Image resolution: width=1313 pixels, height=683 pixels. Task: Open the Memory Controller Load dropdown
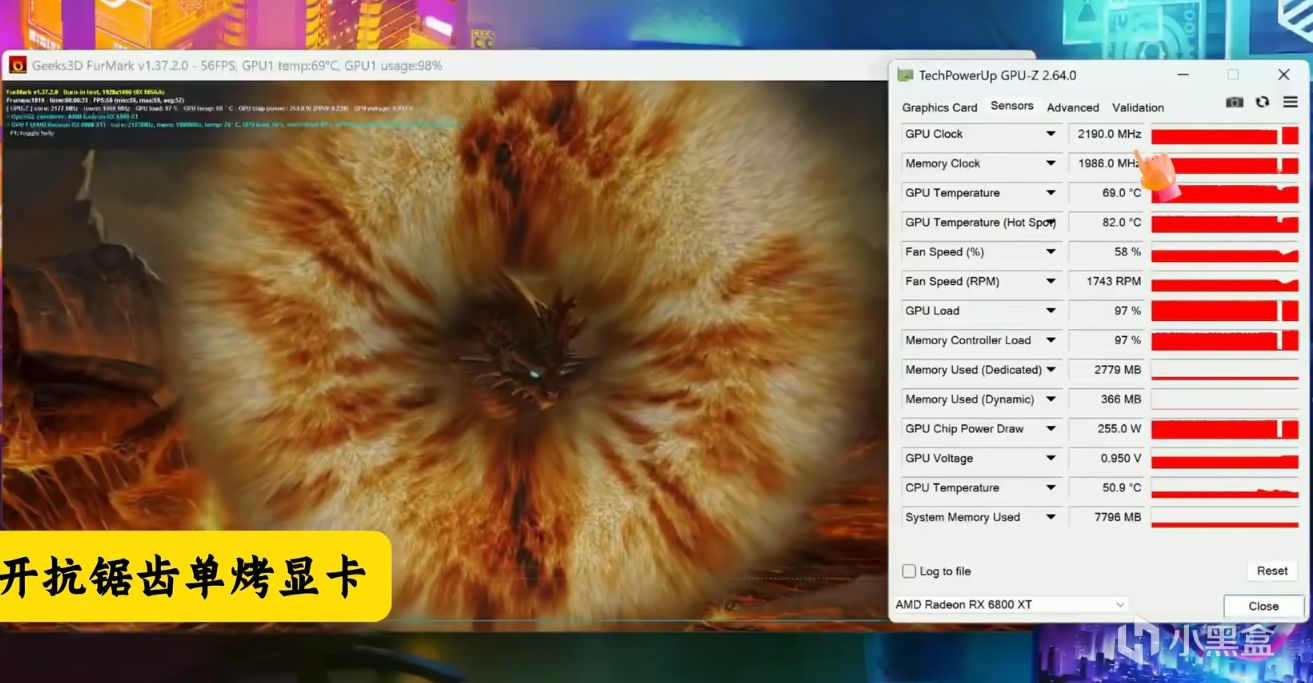pyautogui.click(x=1051, y=340)
